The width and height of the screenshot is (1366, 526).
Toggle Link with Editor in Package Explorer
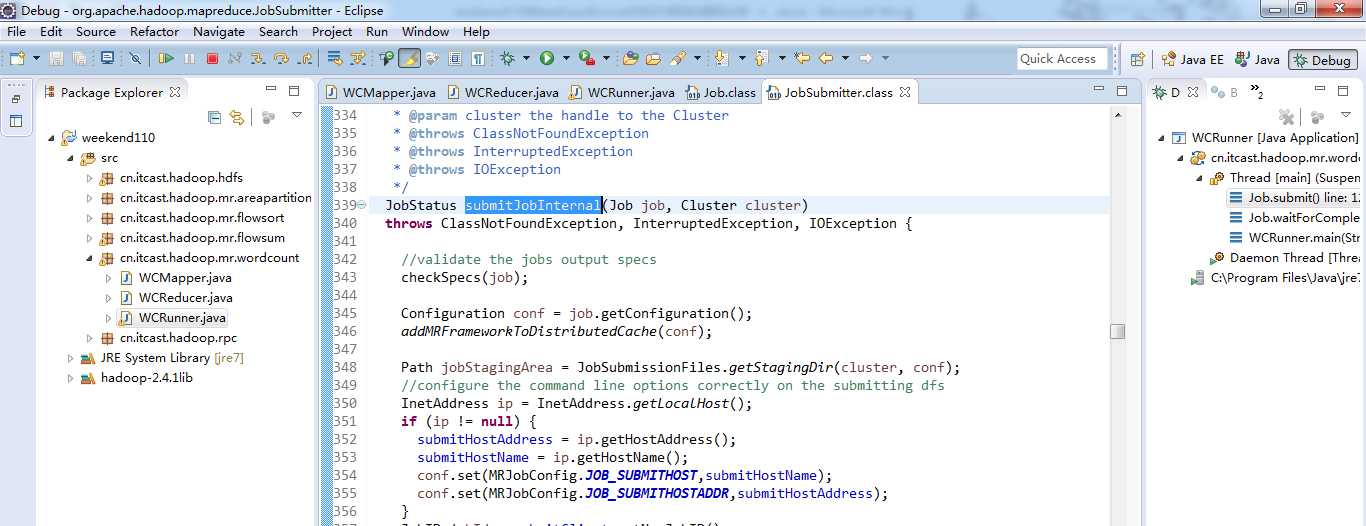tap(236, 117)
